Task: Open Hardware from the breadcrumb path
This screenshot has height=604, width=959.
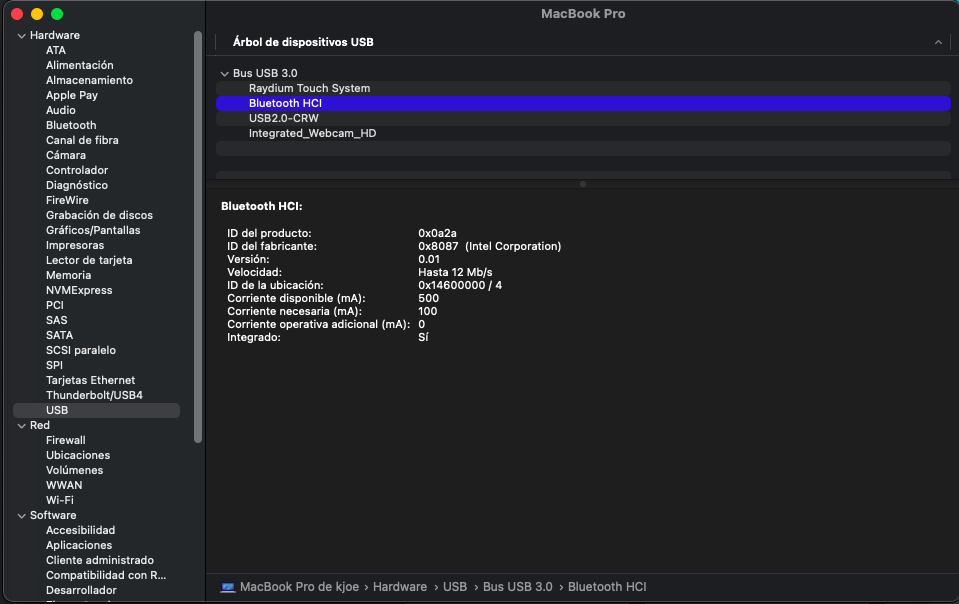Action: 399,586
